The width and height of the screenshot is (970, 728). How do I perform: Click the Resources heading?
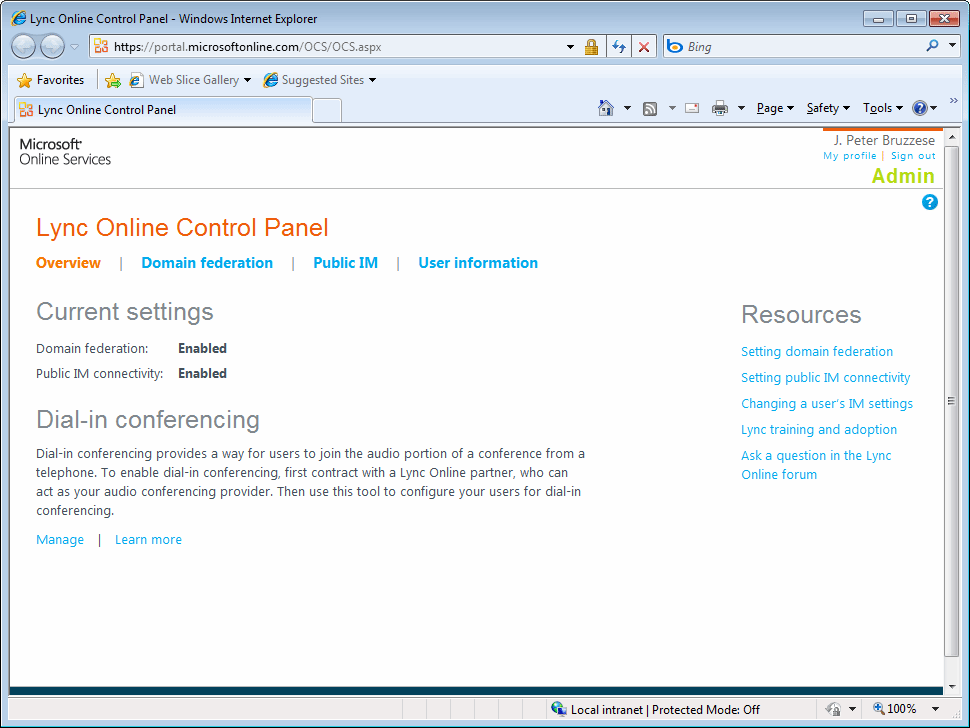pyautogui.click(x=801, y=314)
